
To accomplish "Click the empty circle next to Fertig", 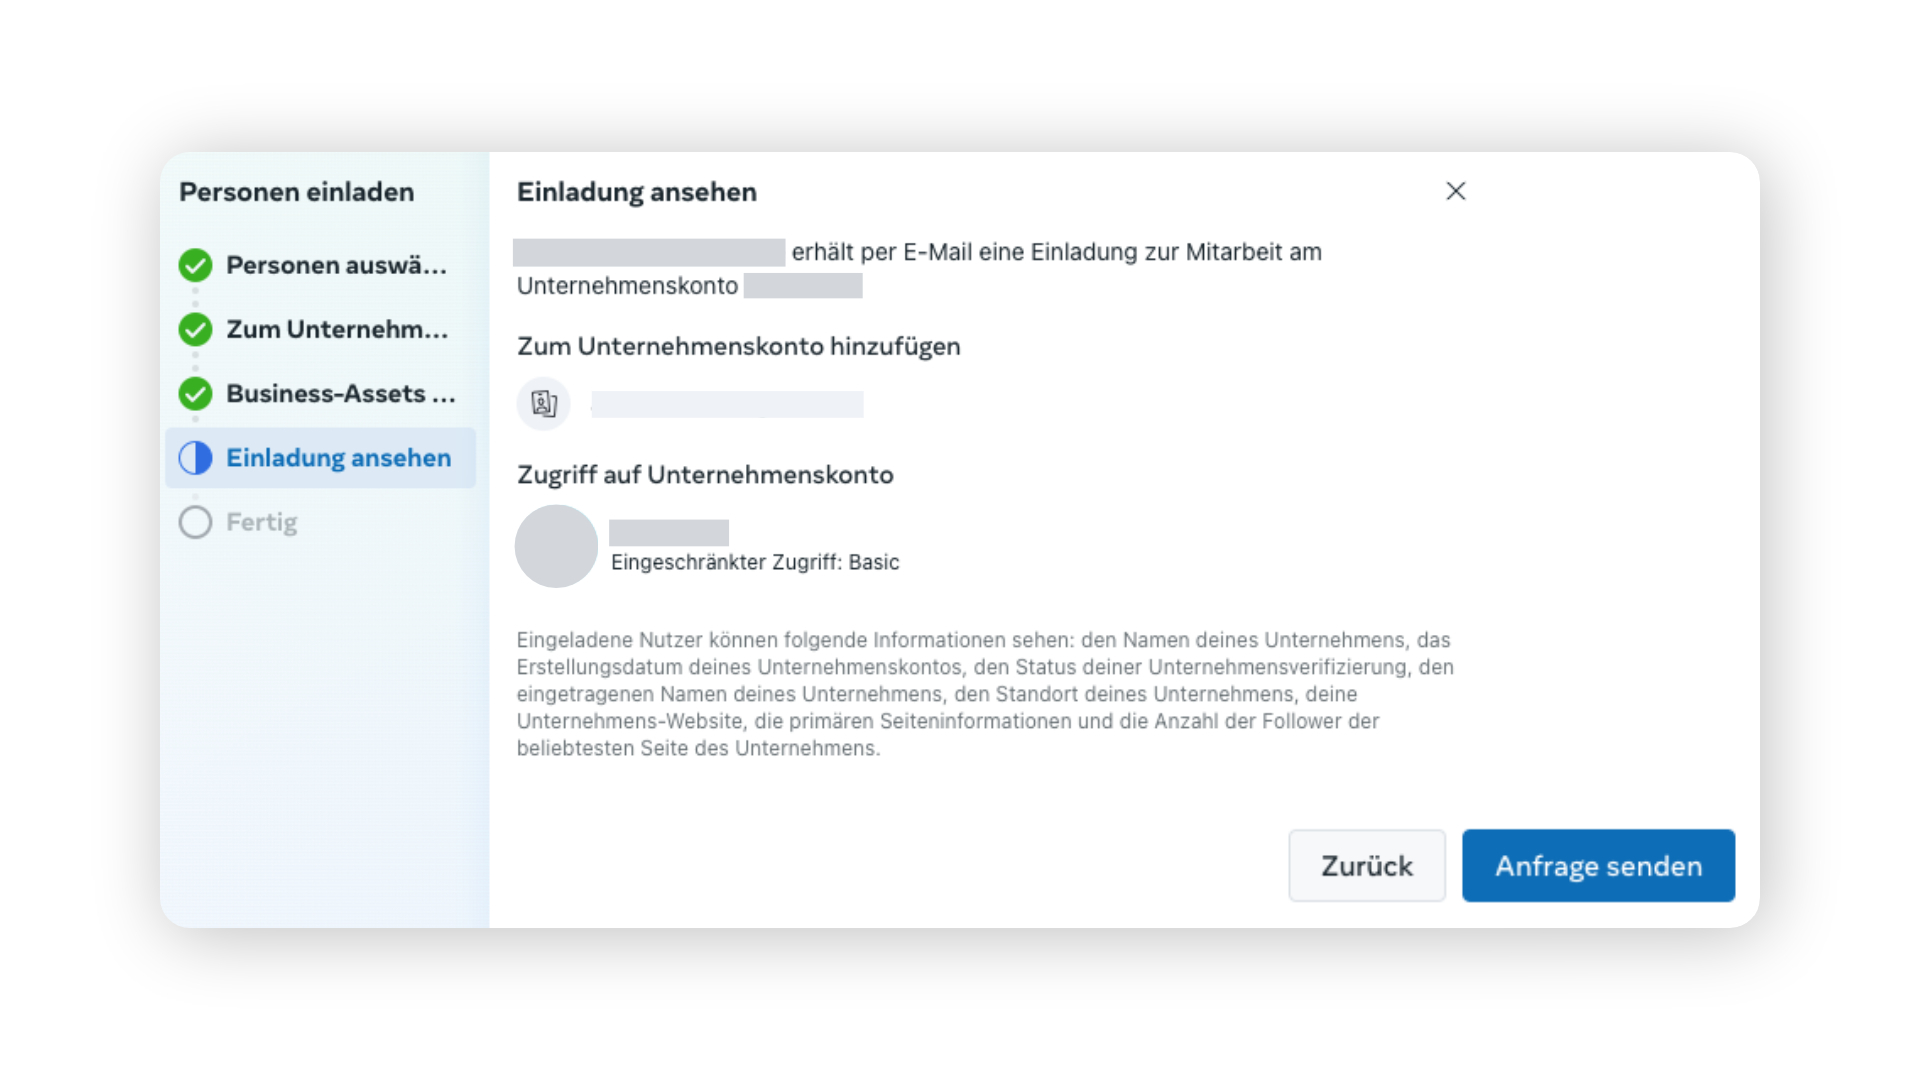I will click(195, 522).
